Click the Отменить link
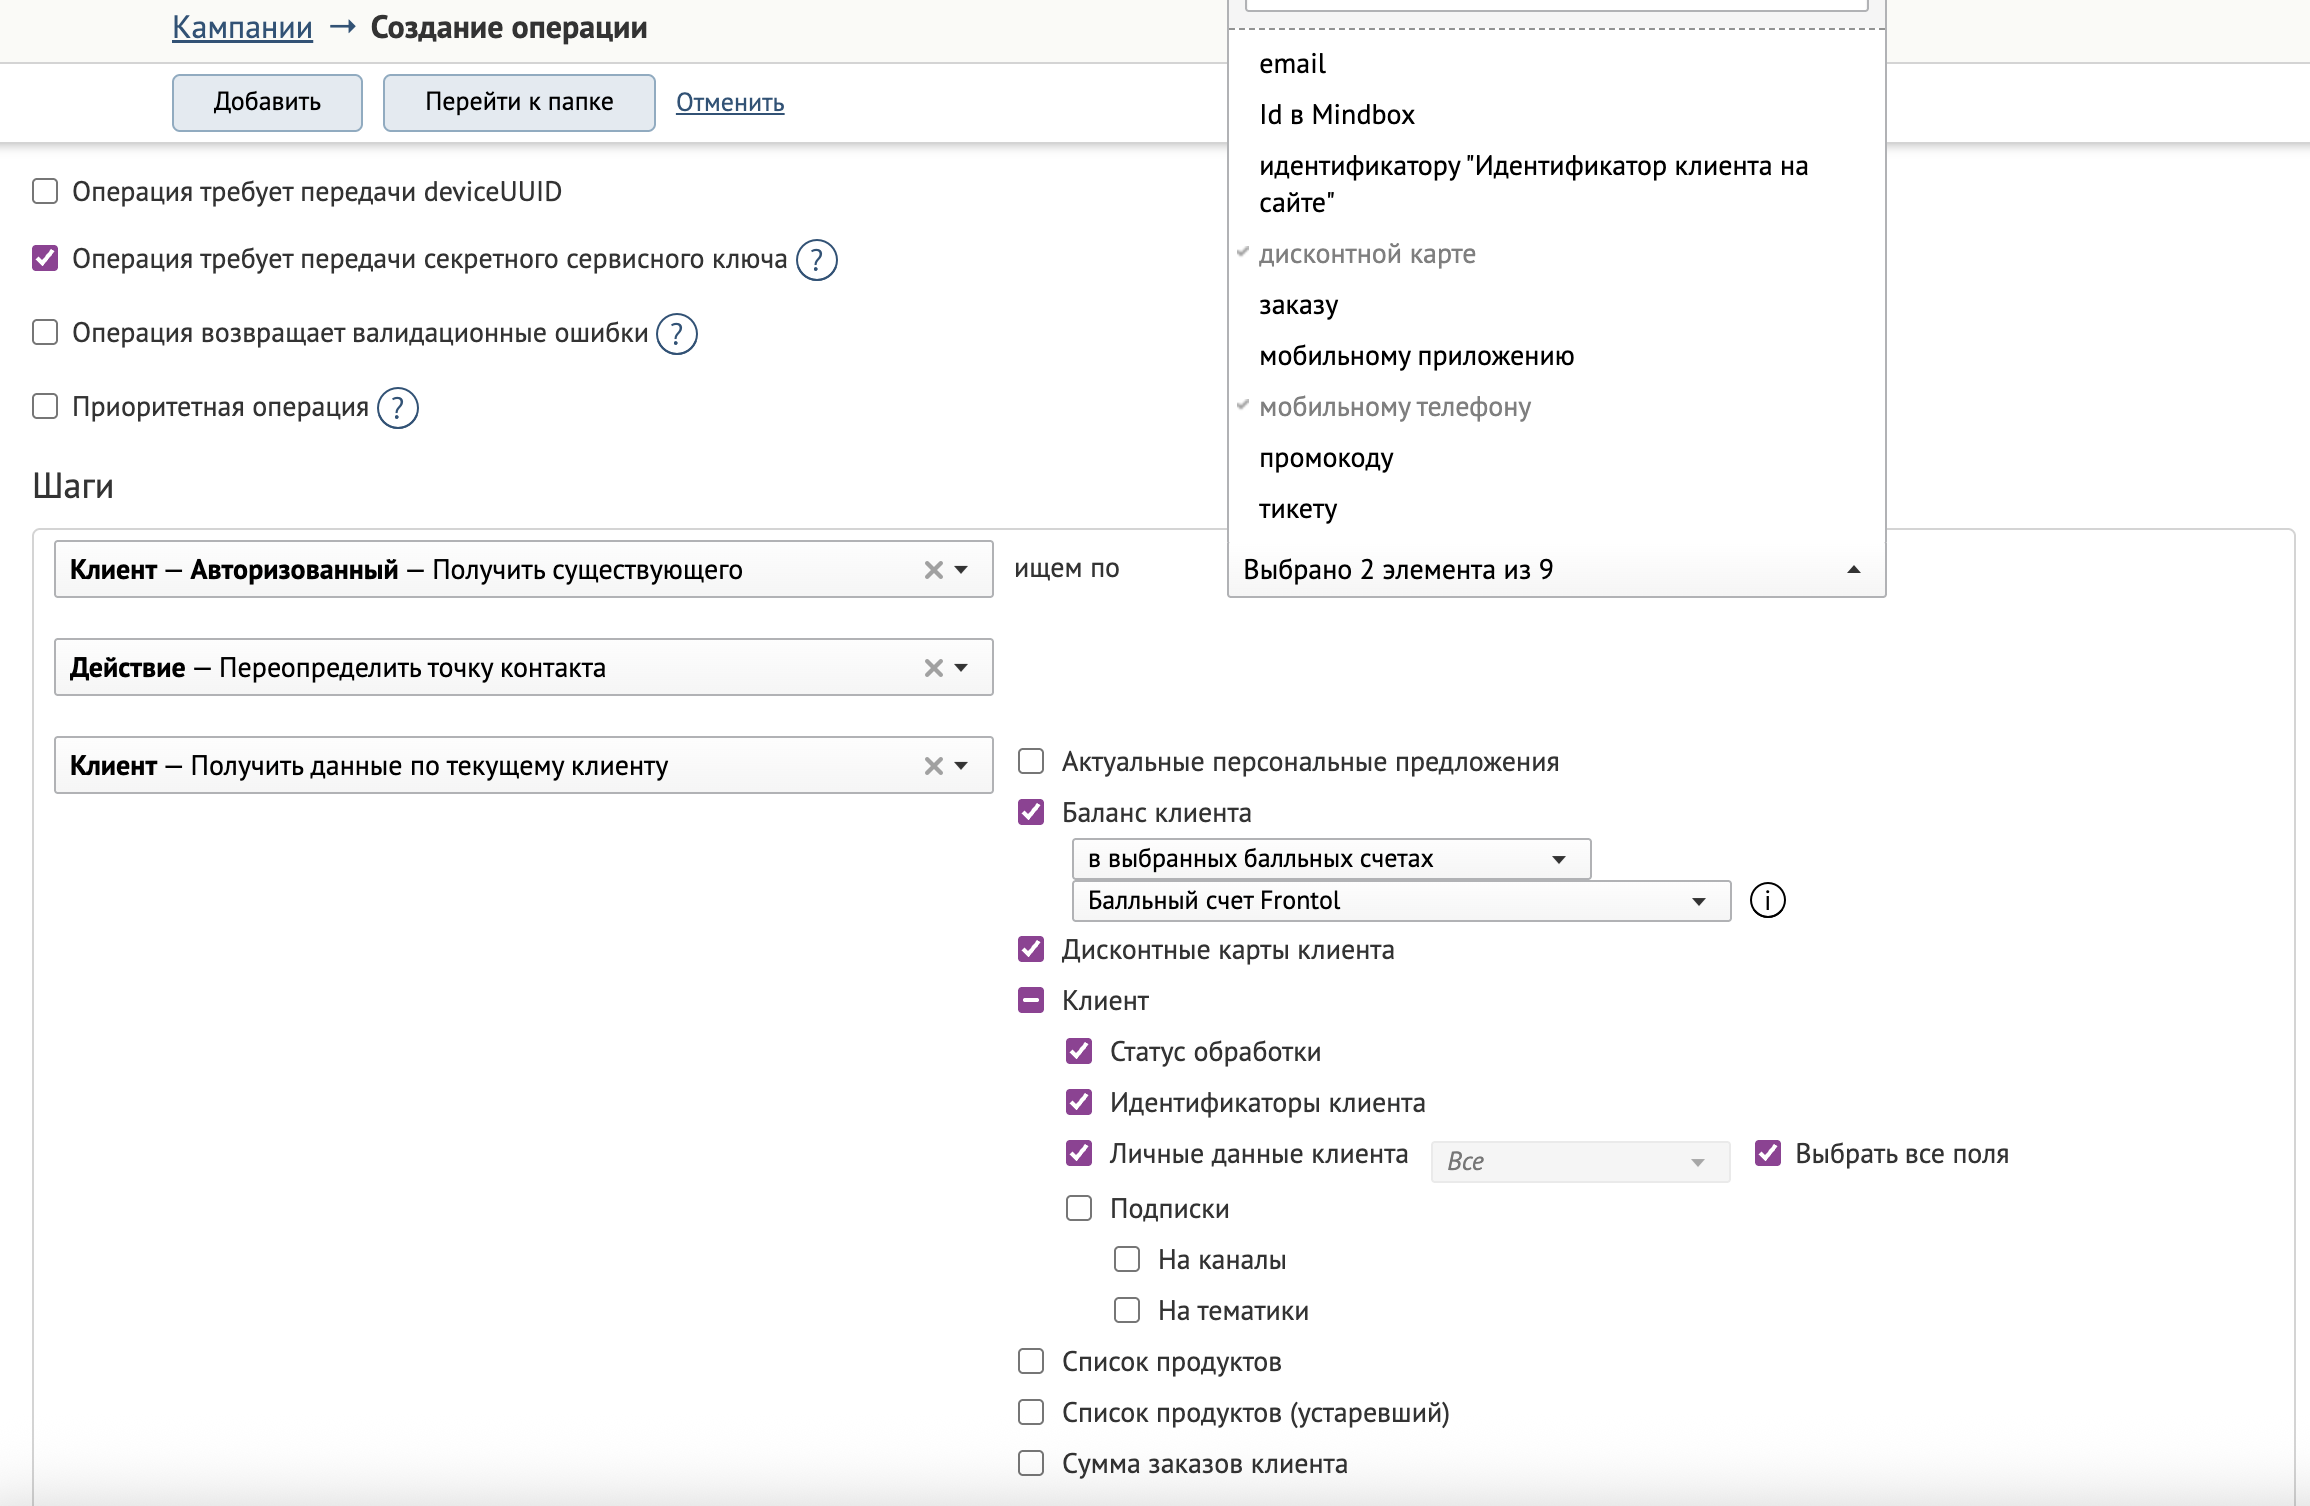Screen dimensions: 2310x1506 (729, 102)
